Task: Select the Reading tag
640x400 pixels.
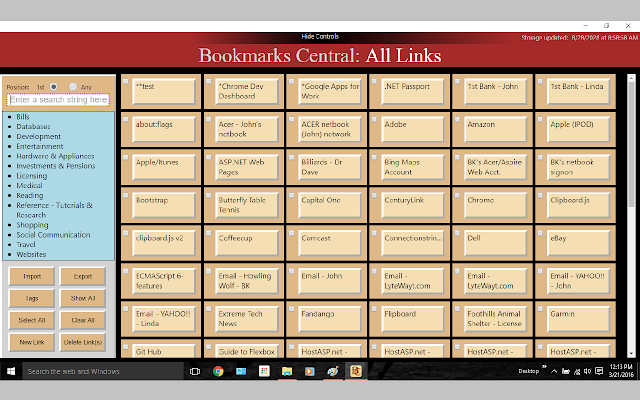Action: coord(29,196)
